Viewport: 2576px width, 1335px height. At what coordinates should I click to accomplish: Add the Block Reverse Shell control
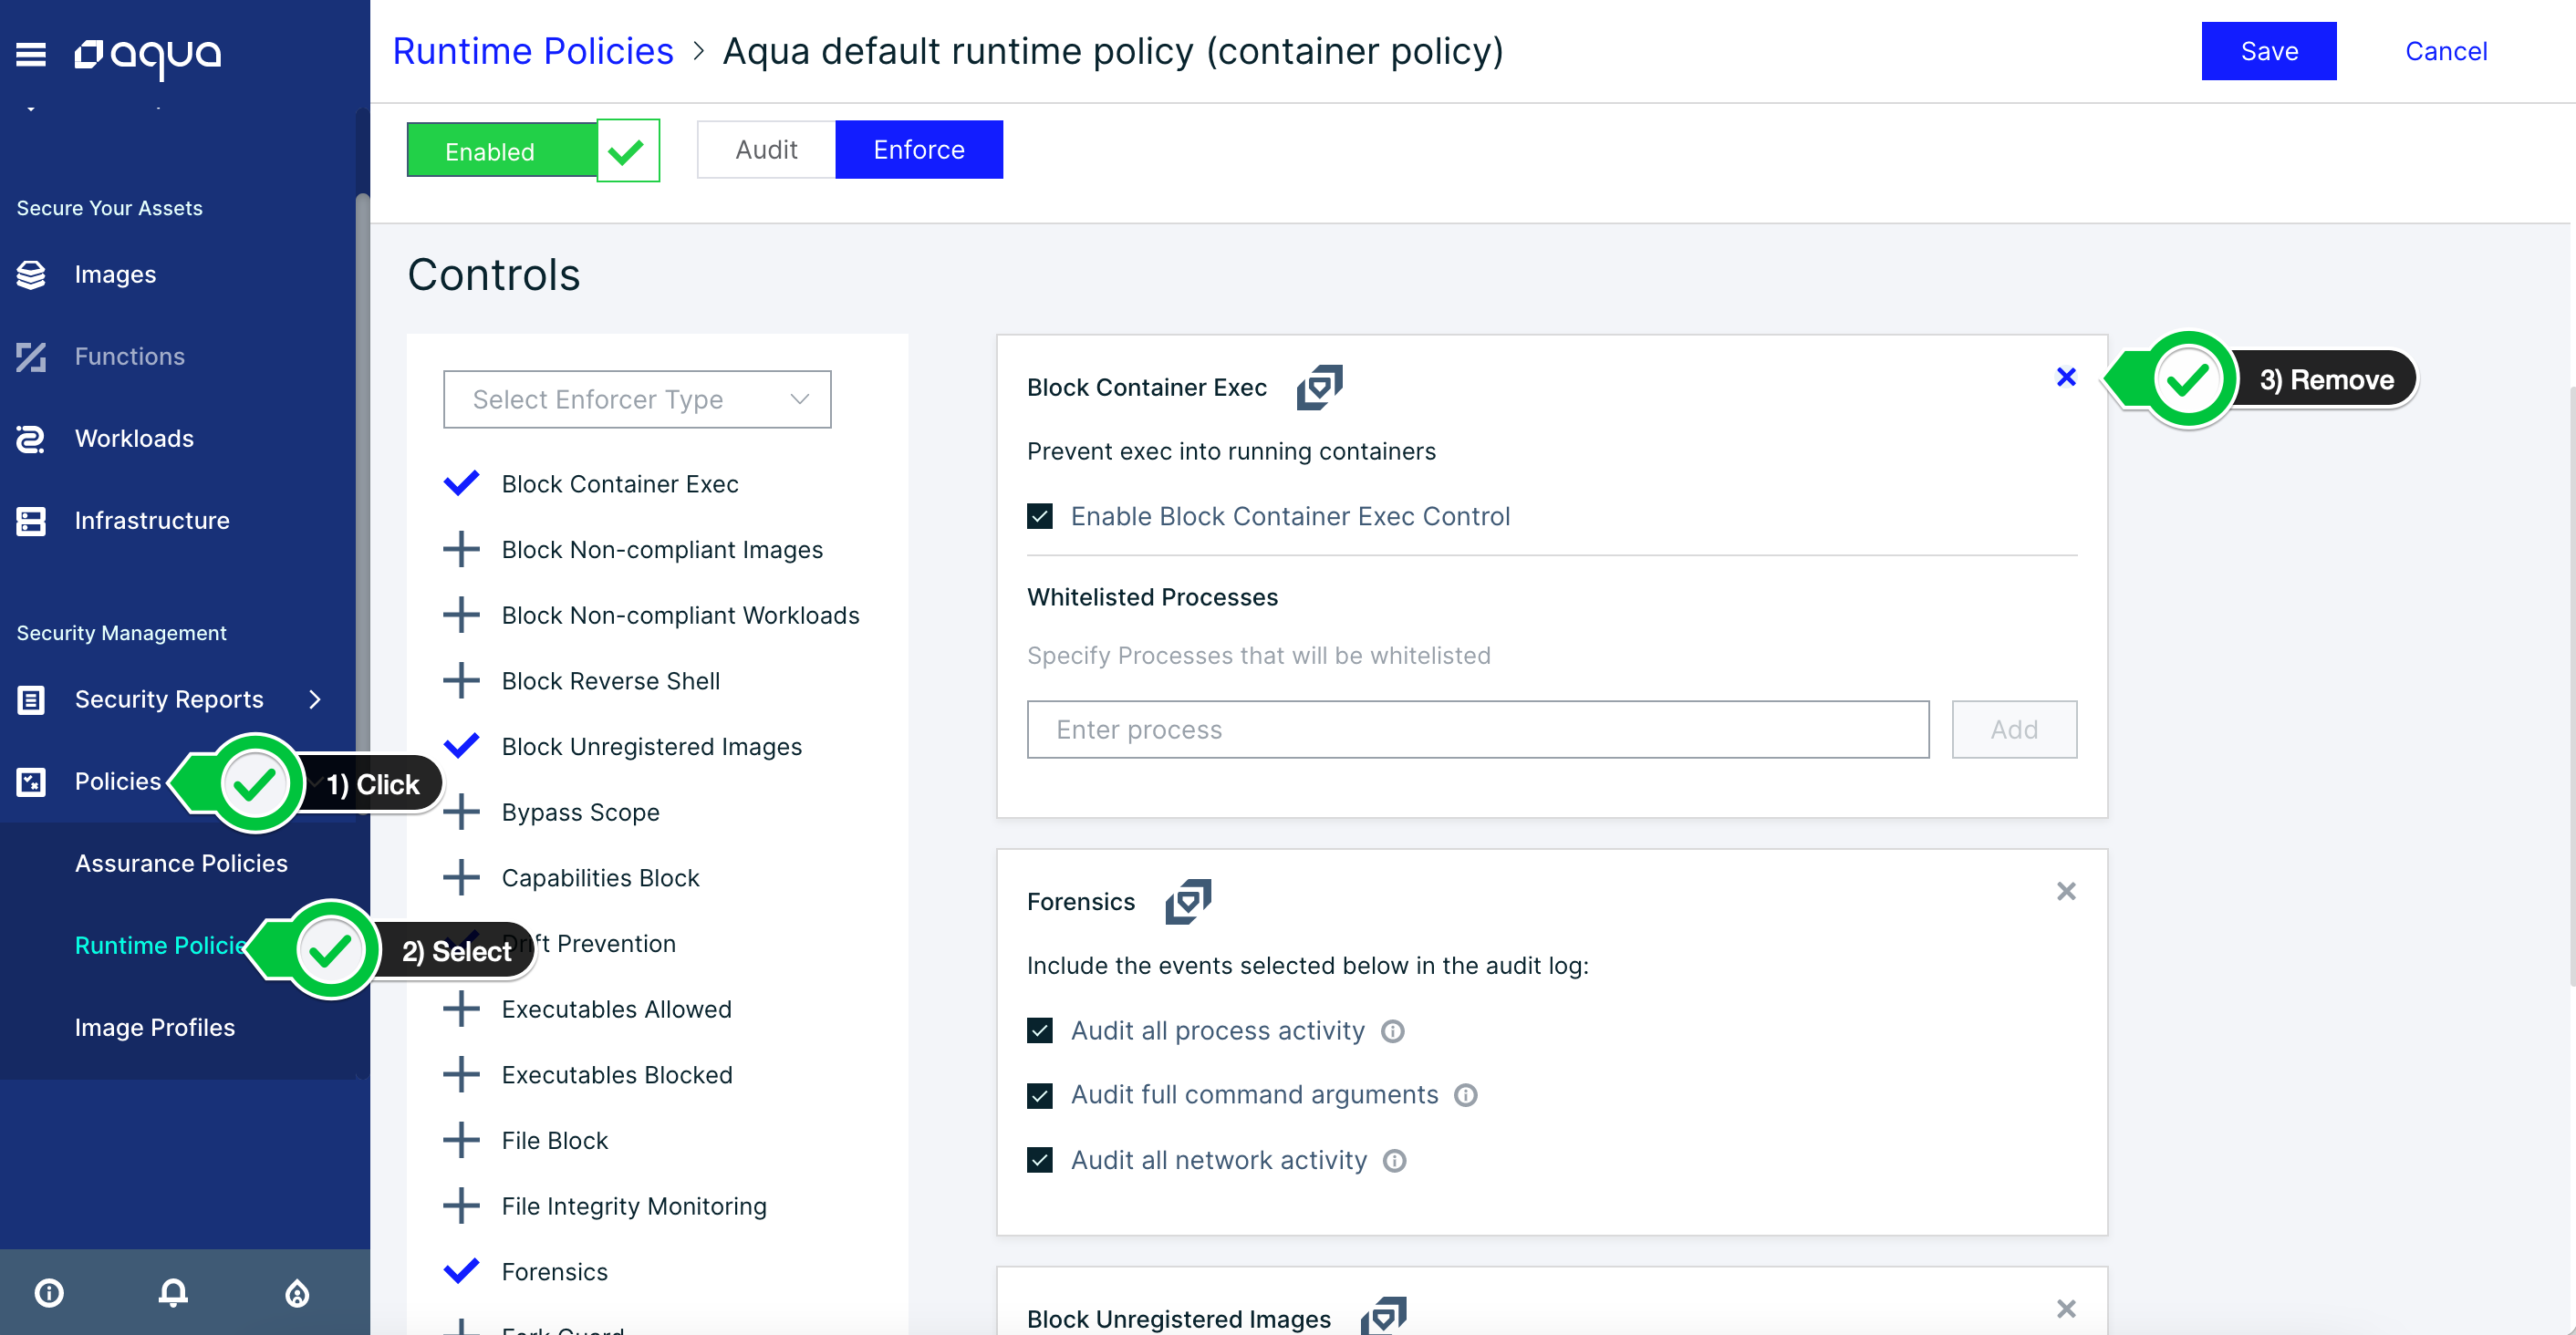tap(461, 680)
